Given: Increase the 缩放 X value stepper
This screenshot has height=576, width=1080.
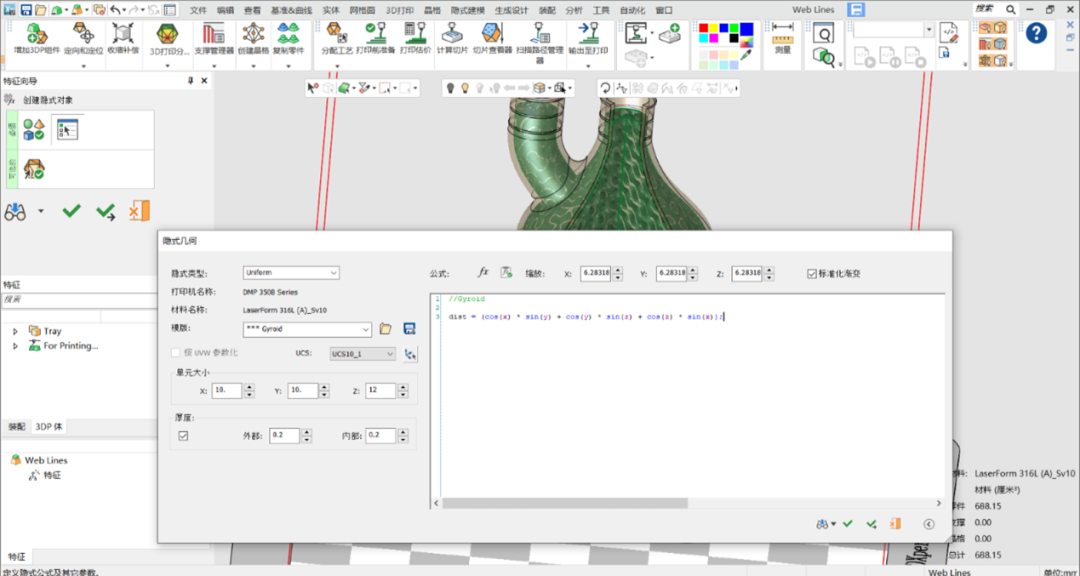Looking at the screenshot, I should click(617, 270).
